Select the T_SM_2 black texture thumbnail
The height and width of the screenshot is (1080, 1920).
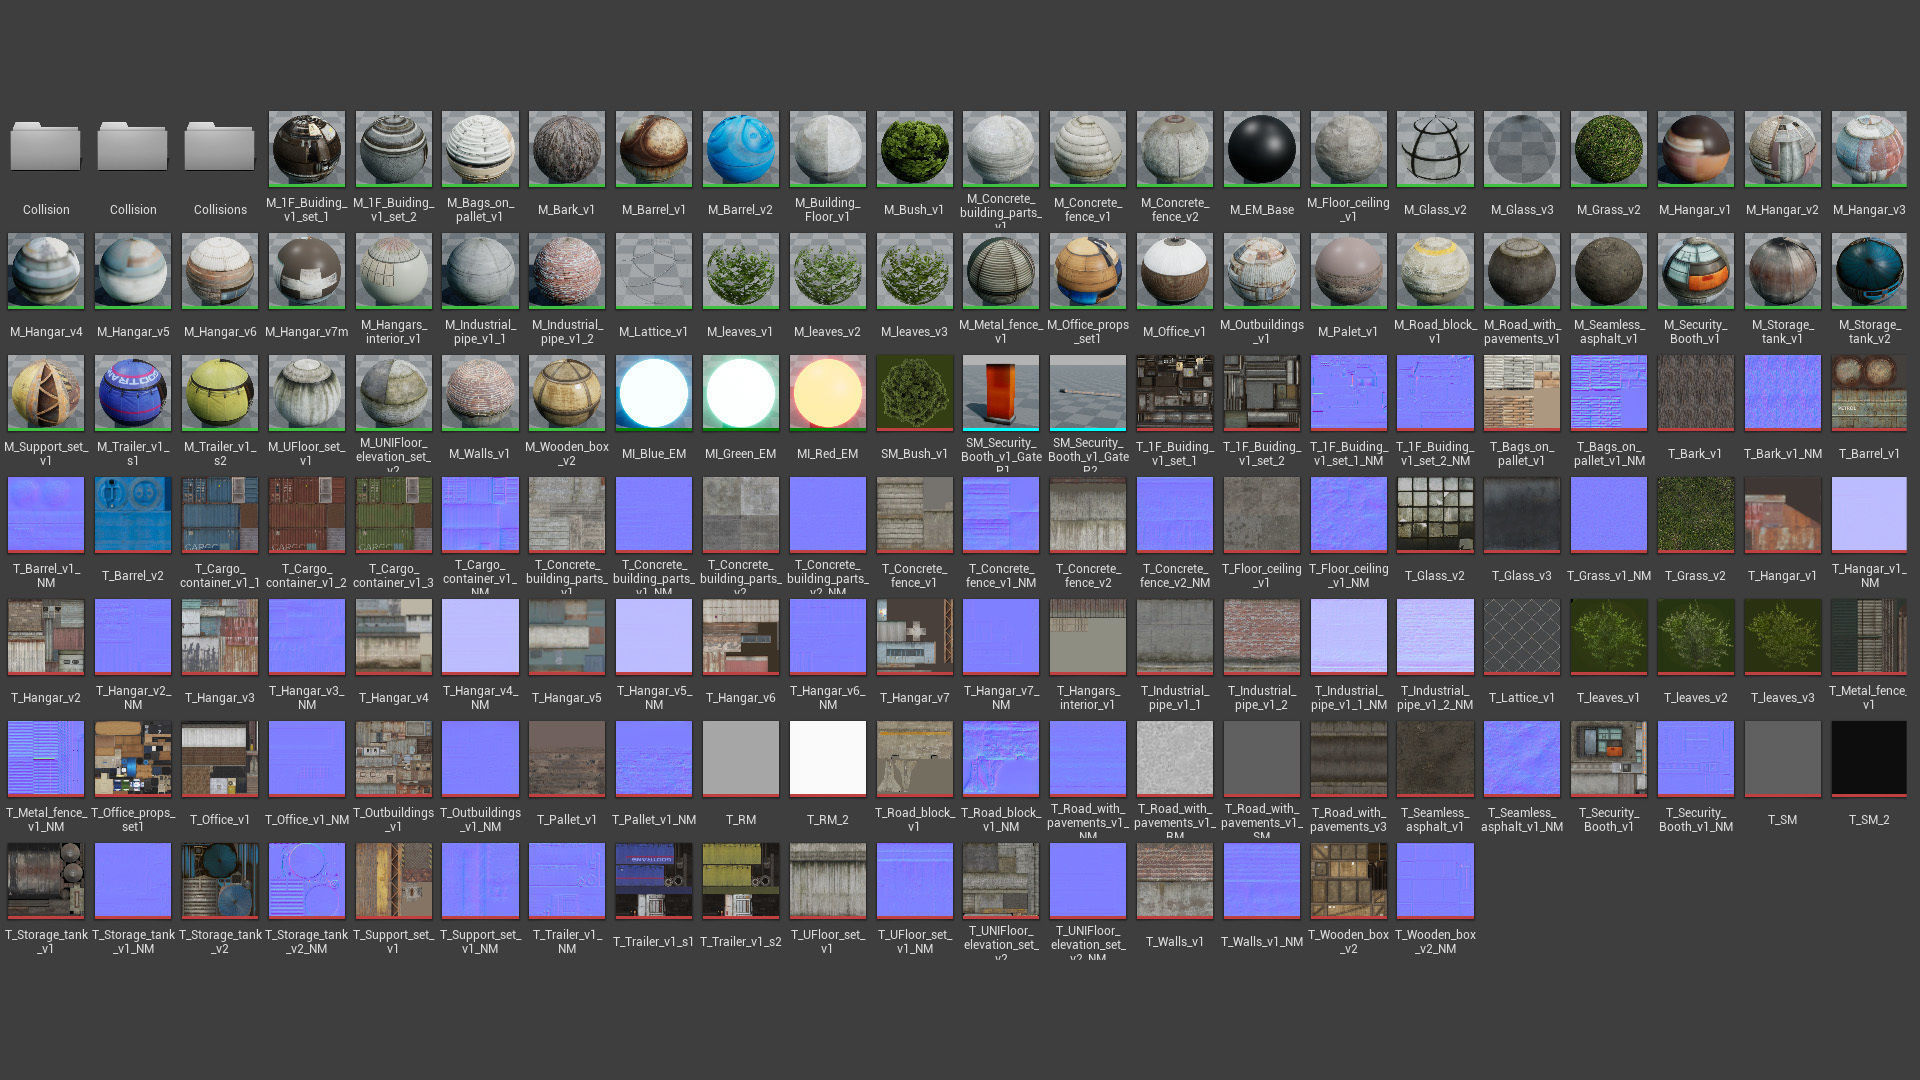click(1869, 758)
